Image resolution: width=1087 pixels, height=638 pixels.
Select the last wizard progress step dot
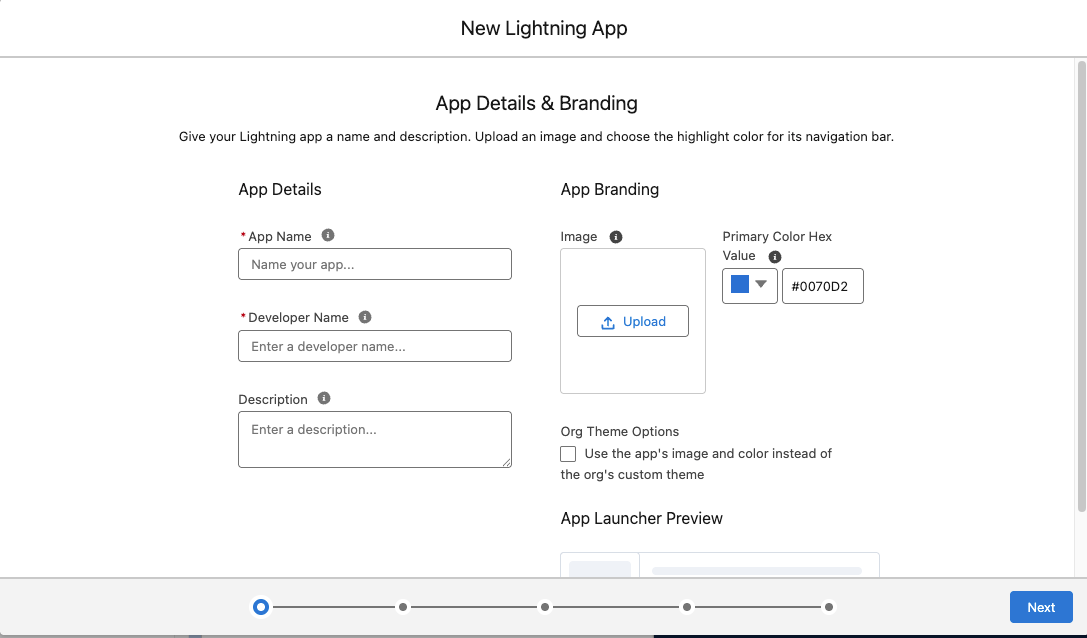coord(828,606)
